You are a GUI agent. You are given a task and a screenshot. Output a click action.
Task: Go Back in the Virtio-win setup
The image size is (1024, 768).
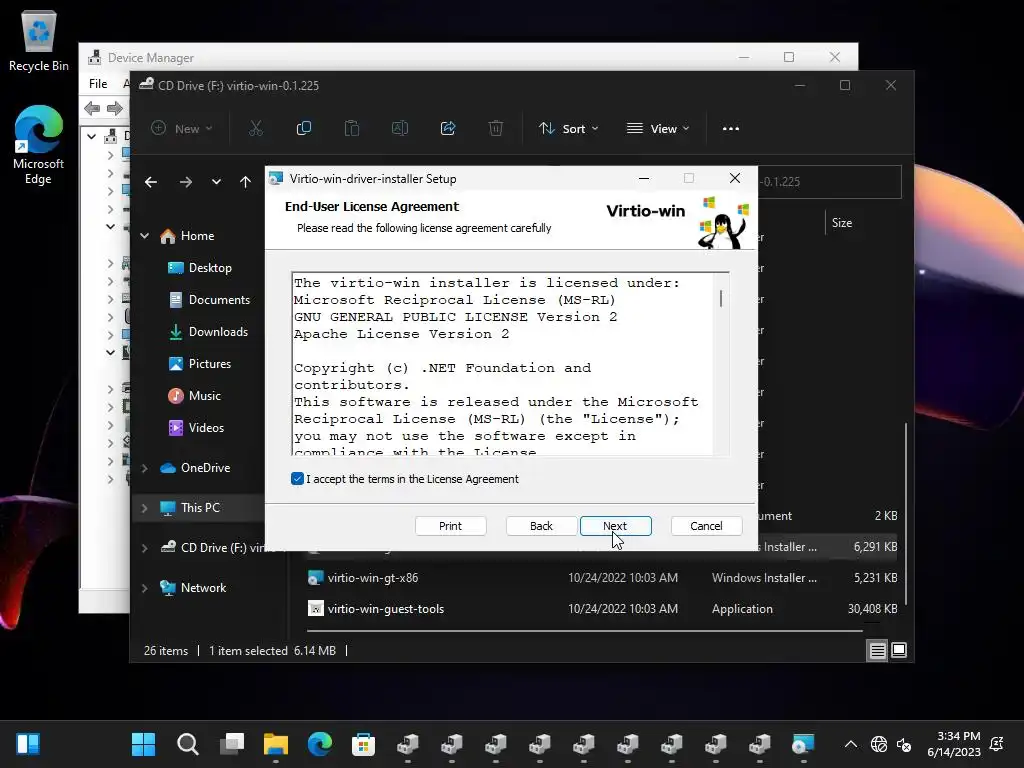coord(541,526)
